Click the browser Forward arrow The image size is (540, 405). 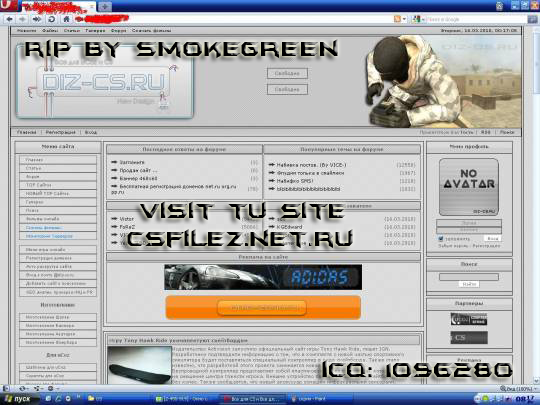[23, 19]
